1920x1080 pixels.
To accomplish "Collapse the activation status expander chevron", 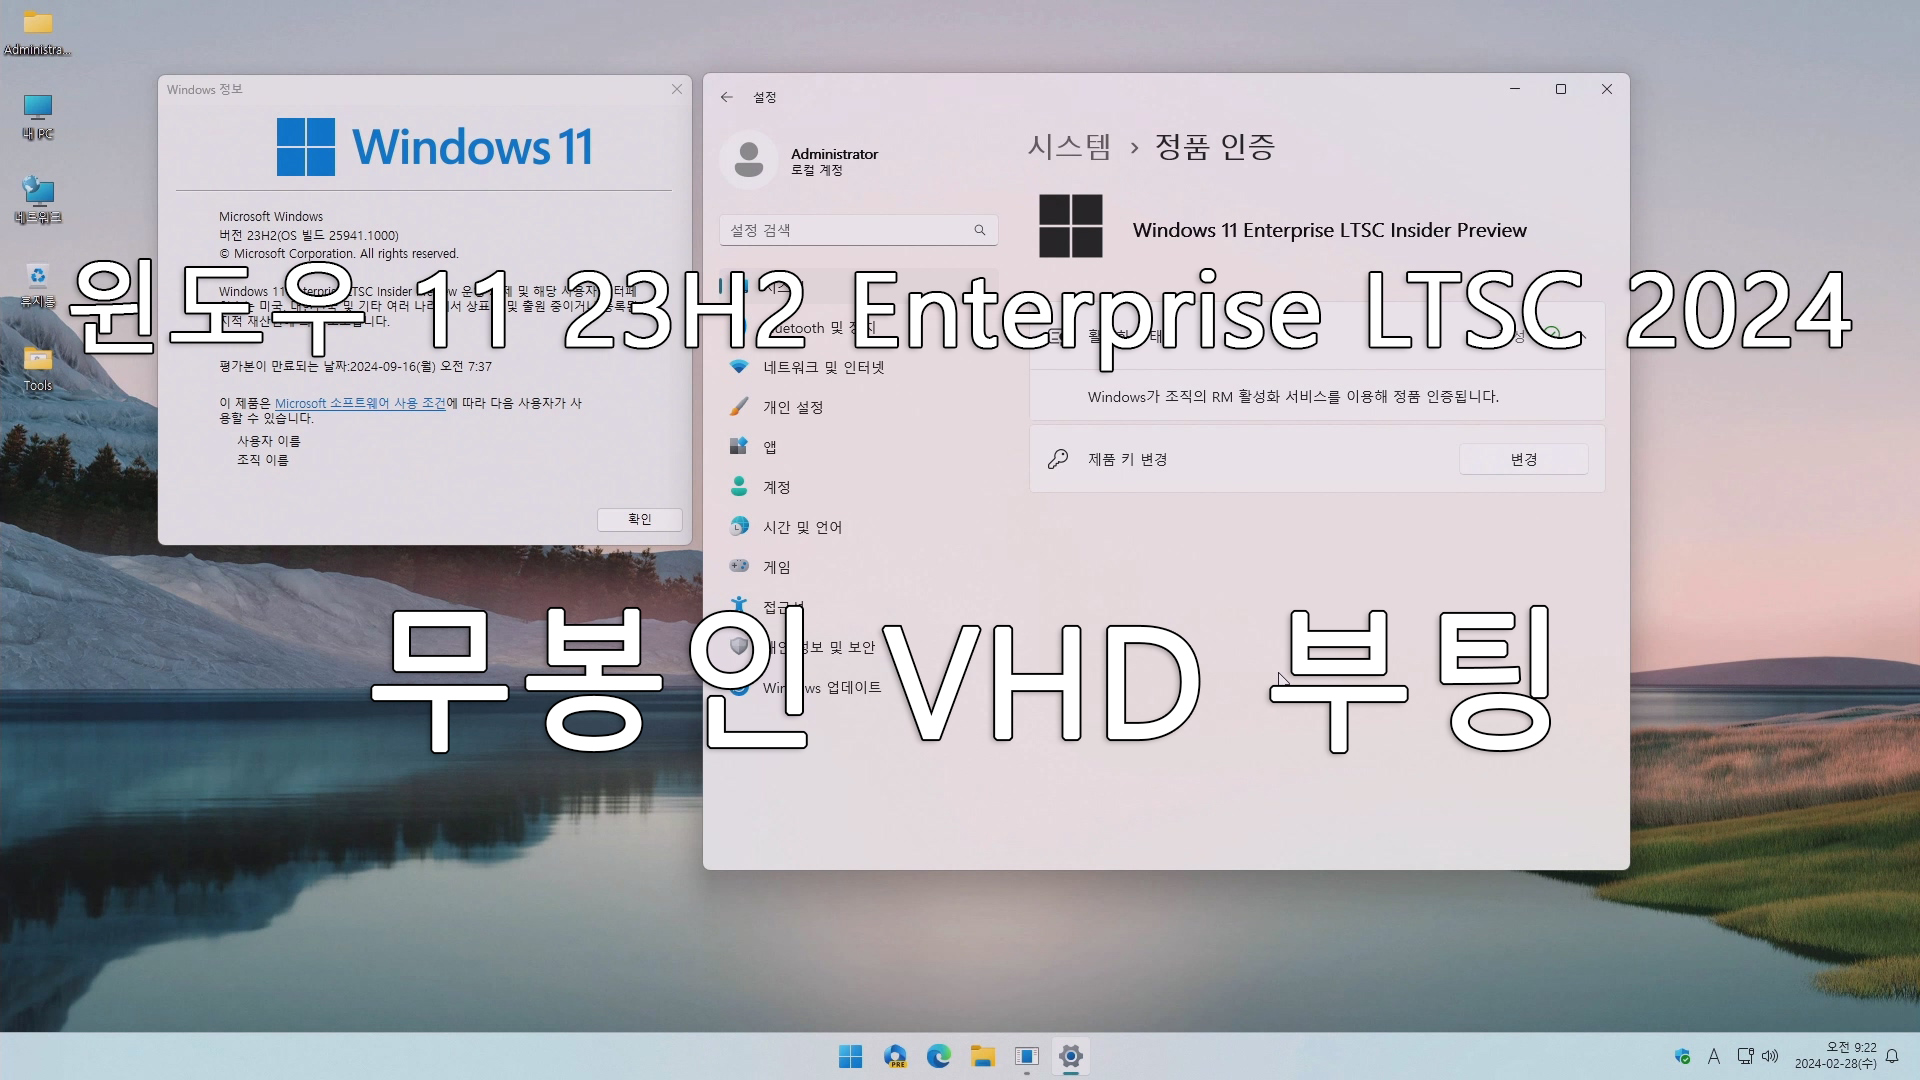I will click(x=1583, y=336).
